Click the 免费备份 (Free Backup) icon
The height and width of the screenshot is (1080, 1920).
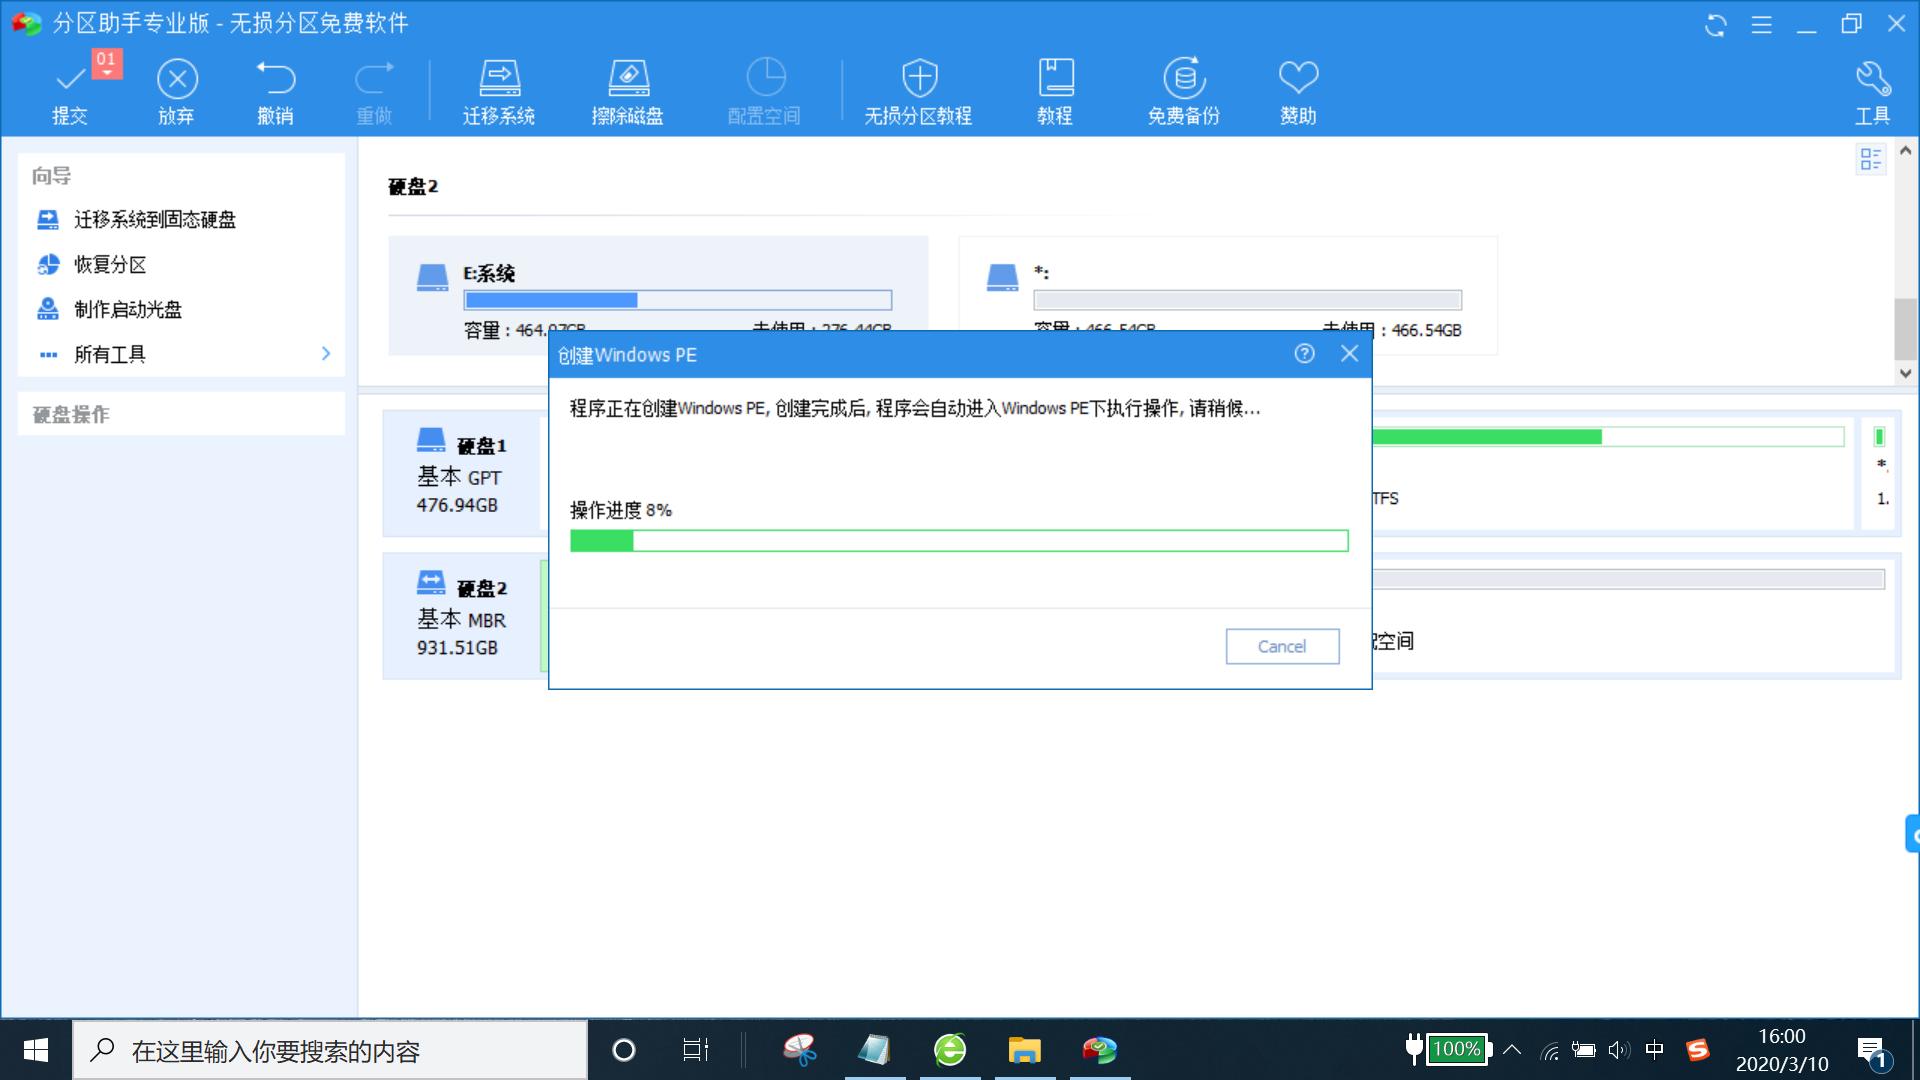1183,88
